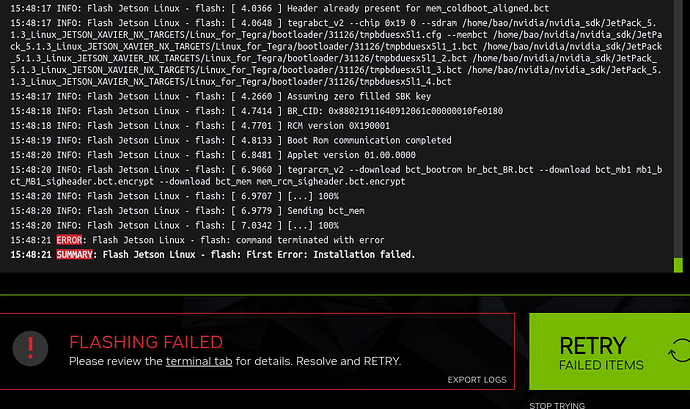The image size is (690, 409).
Task: Click the red exclamation error icon
Action: point(30,349)
